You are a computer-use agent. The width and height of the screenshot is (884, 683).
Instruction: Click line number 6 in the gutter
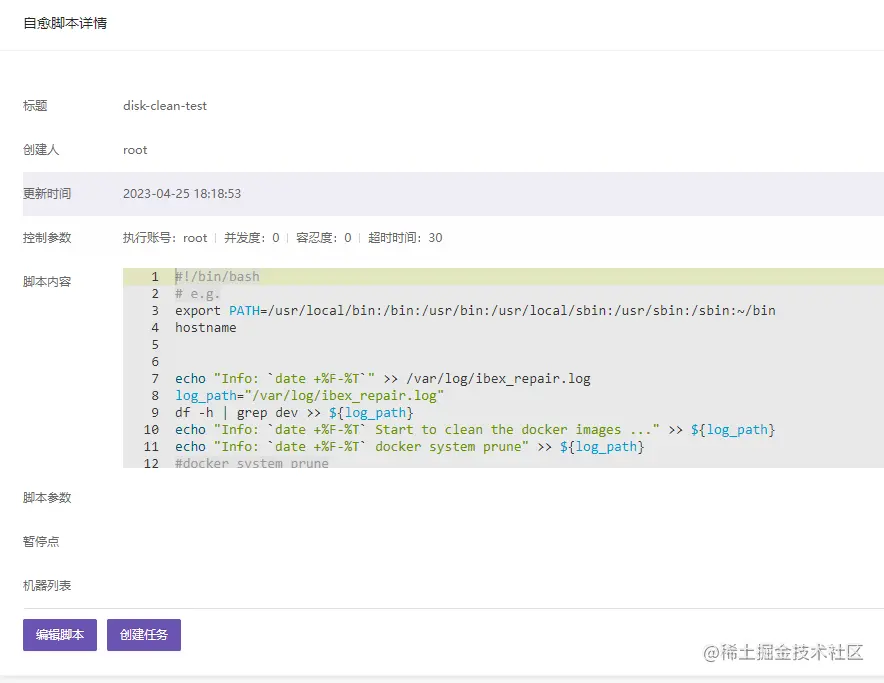click(x=154, y=362)
